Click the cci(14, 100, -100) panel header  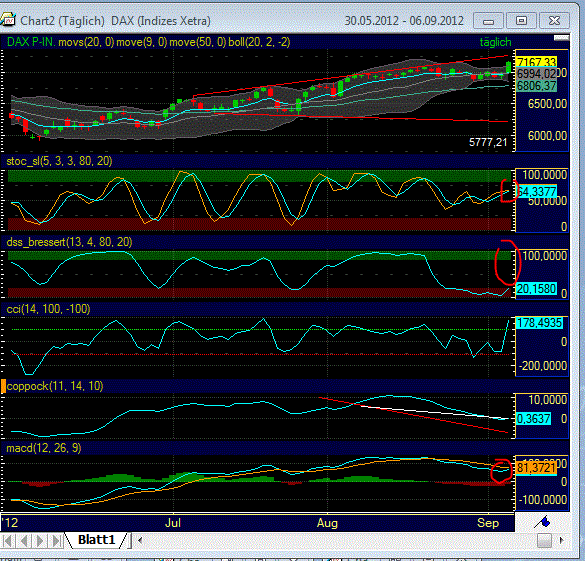coord(48,309)
